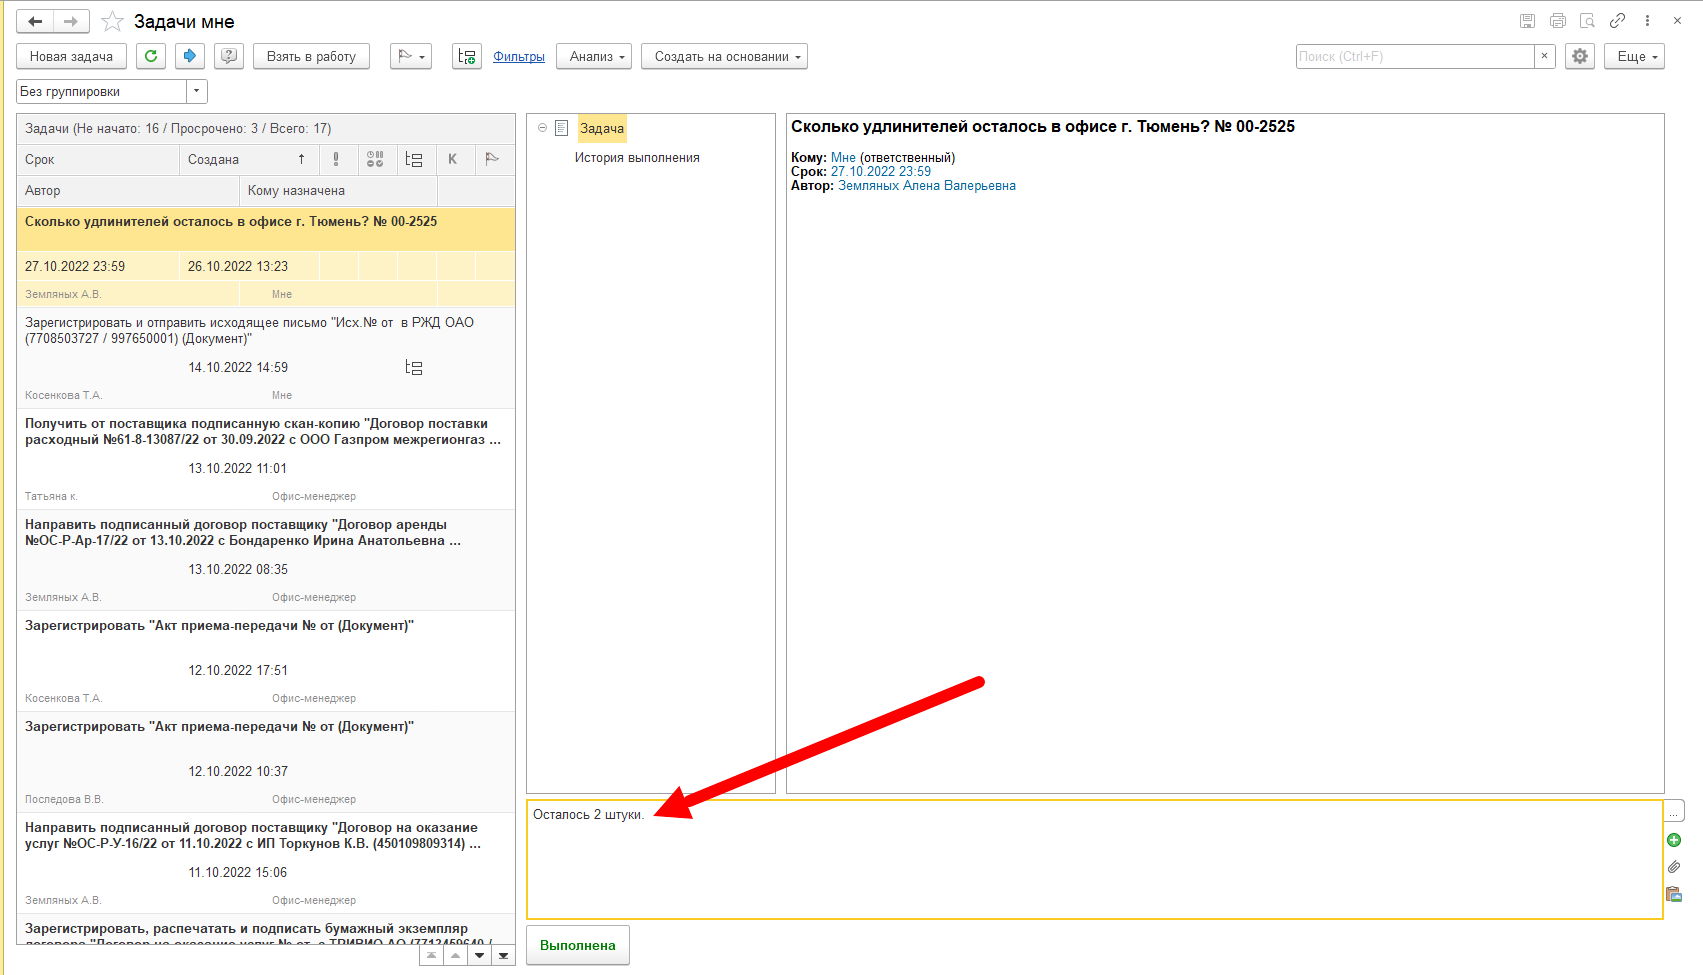Click the Мне link after Кому
This screenshot has height=975, width=1703.
tap(843, 158)
